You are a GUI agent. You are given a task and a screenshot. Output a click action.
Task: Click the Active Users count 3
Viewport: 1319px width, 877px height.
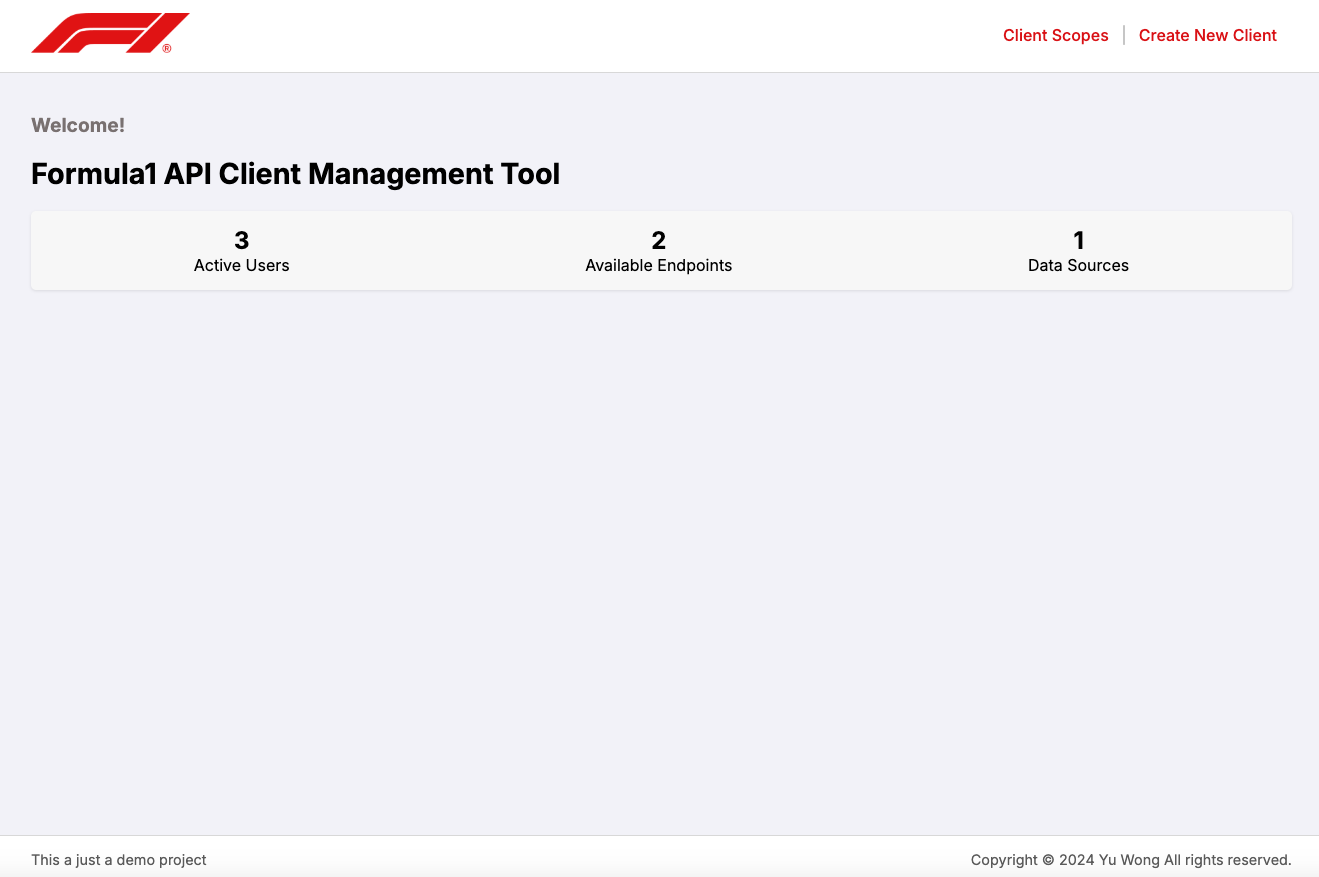coord(241,240)
